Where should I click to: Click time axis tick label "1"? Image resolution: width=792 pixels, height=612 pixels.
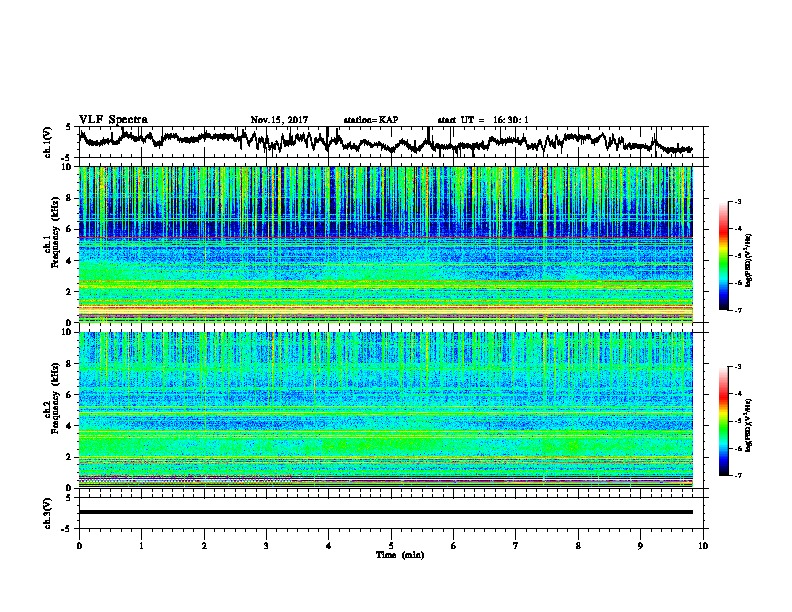pos(141,546)
